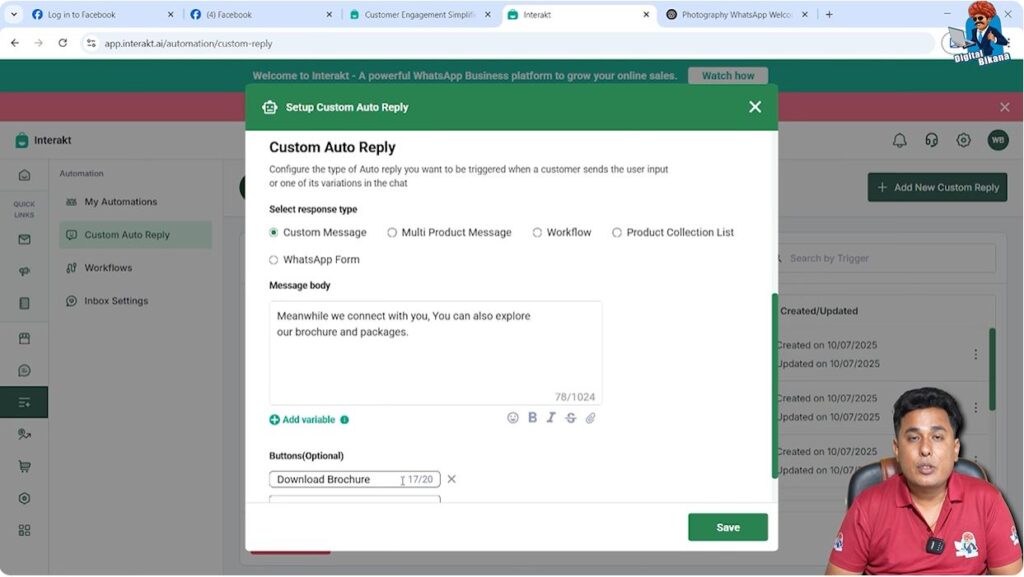
Task: Select the WhatsApp Form option
Action: point(273,259)
